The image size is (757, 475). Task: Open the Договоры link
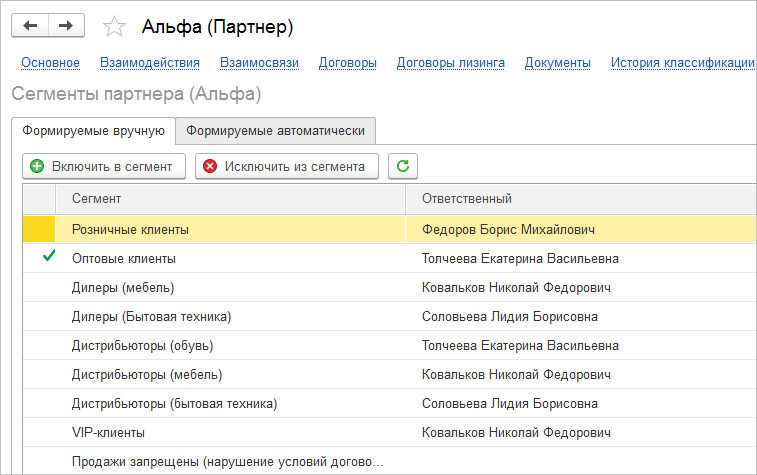[347, 63]
